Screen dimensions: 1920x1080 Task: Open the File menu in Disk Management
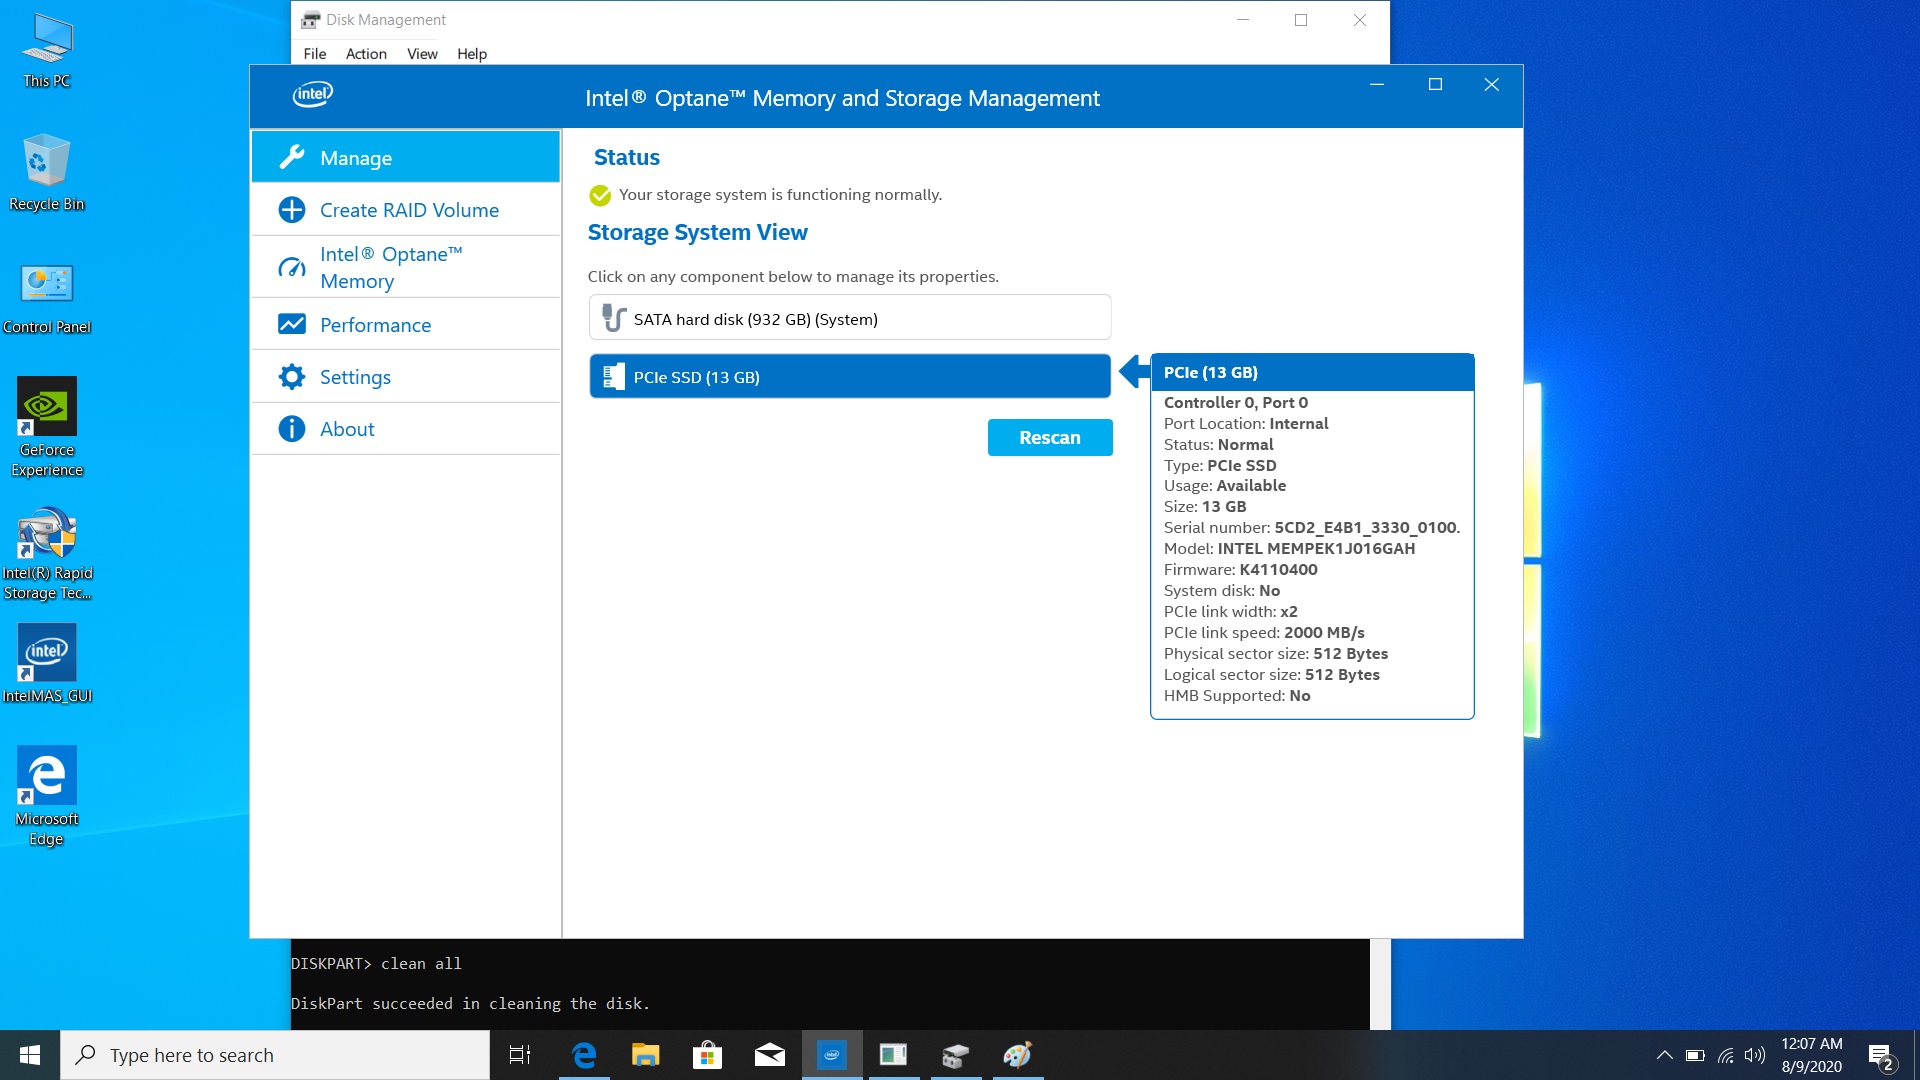click(314, 54)
